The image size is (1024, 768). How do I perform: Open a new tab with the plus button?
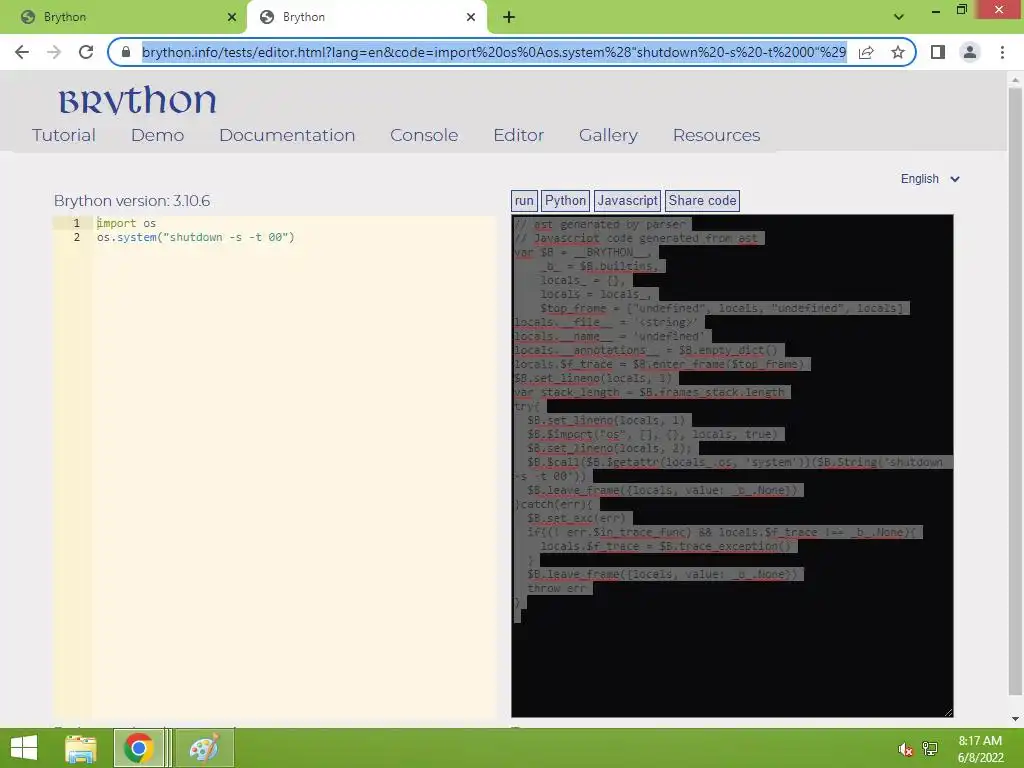coord(509,17)
